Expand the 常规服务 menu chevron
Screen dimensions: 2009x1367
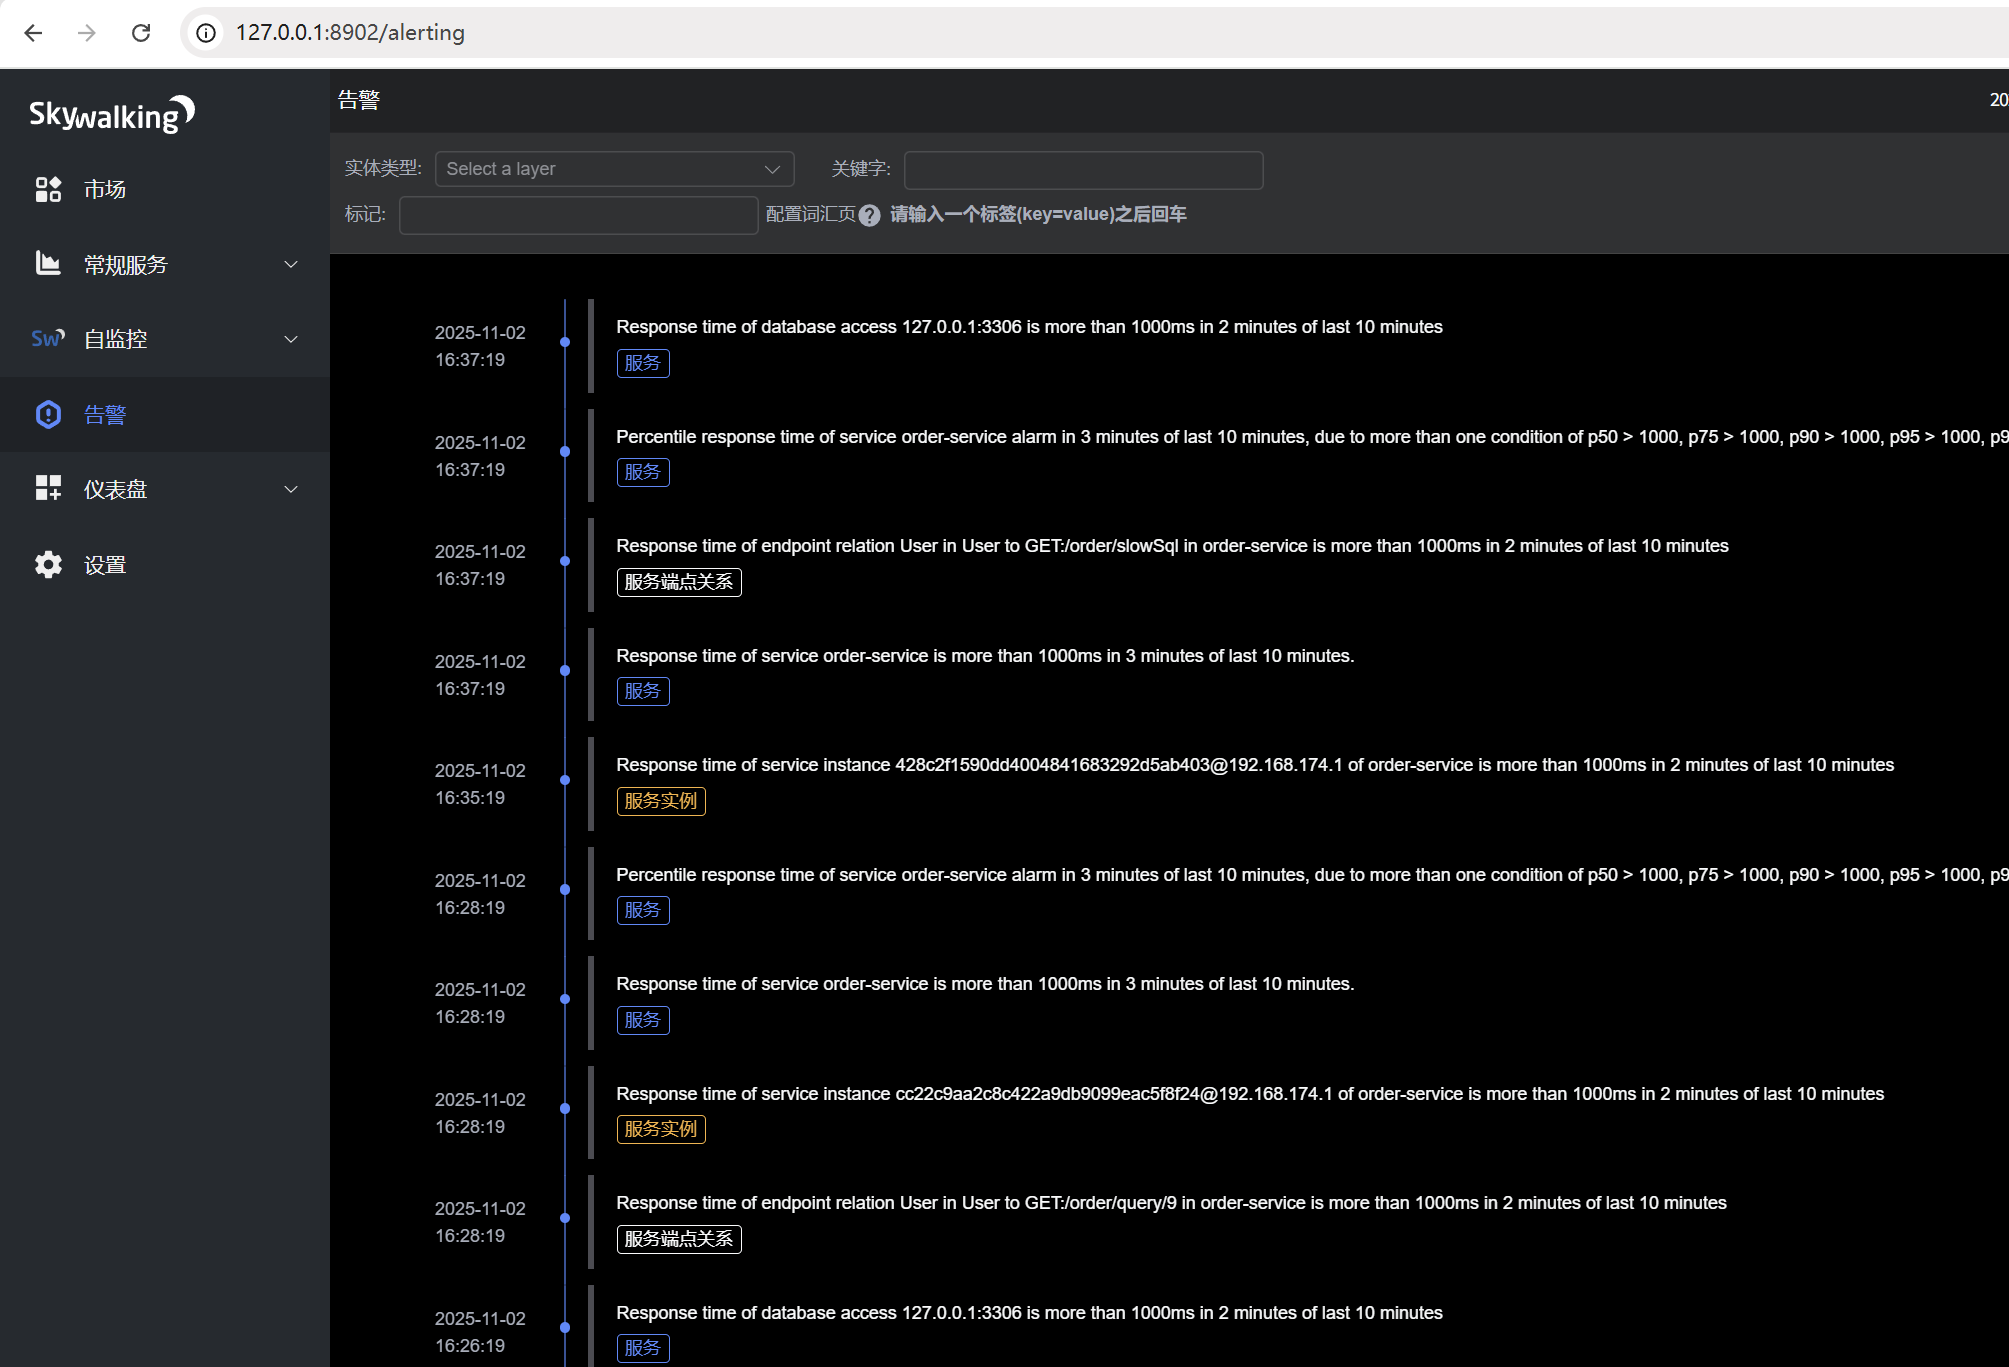(291, 265)
